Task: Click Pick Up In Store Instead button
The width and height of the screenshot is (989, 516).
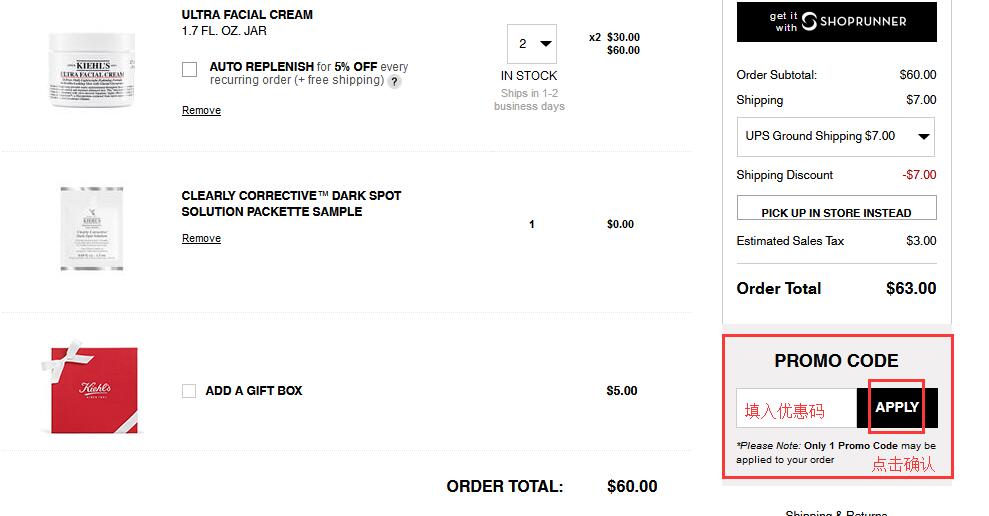Action: coord(836,209)
